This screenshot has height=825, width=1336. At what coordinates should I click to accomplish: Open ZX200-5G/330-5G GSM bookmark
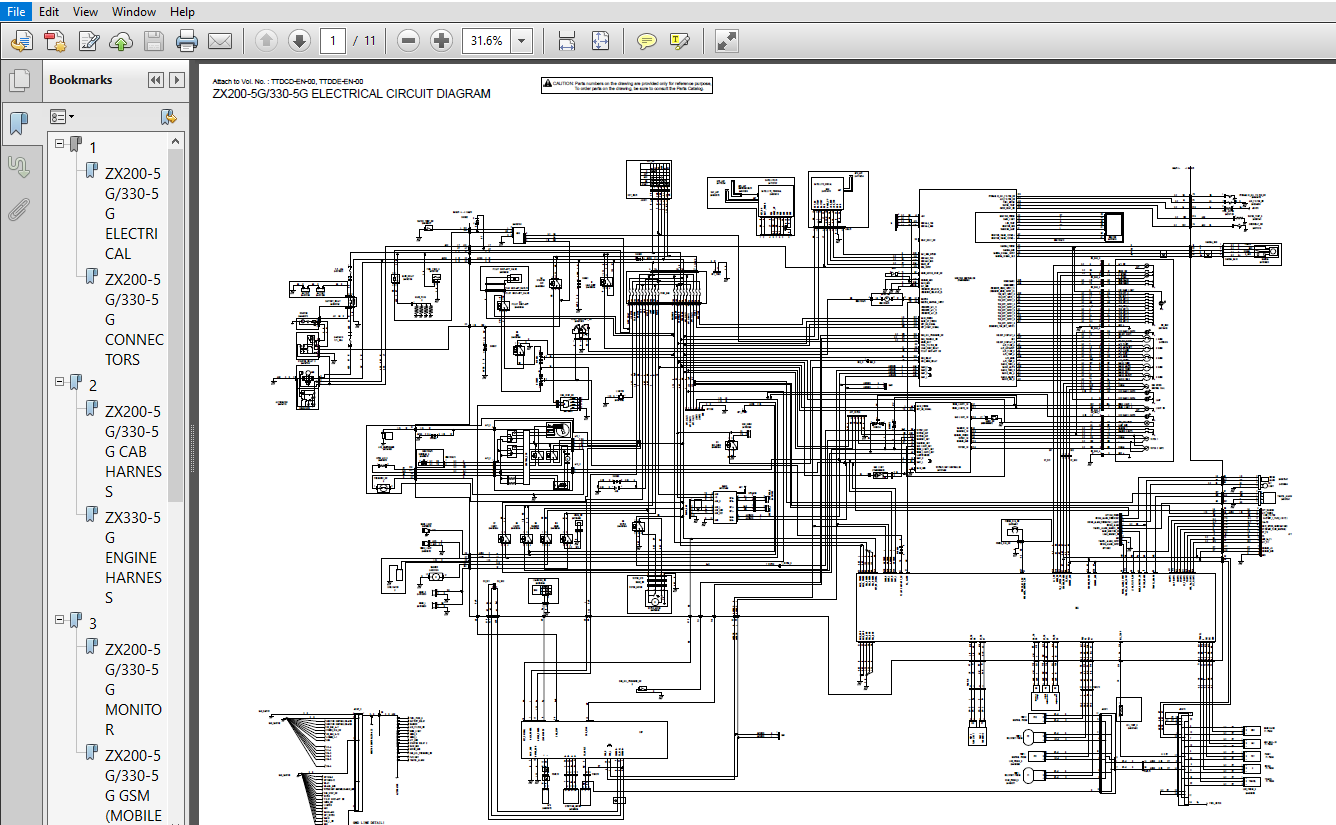[x=133, y=785]
